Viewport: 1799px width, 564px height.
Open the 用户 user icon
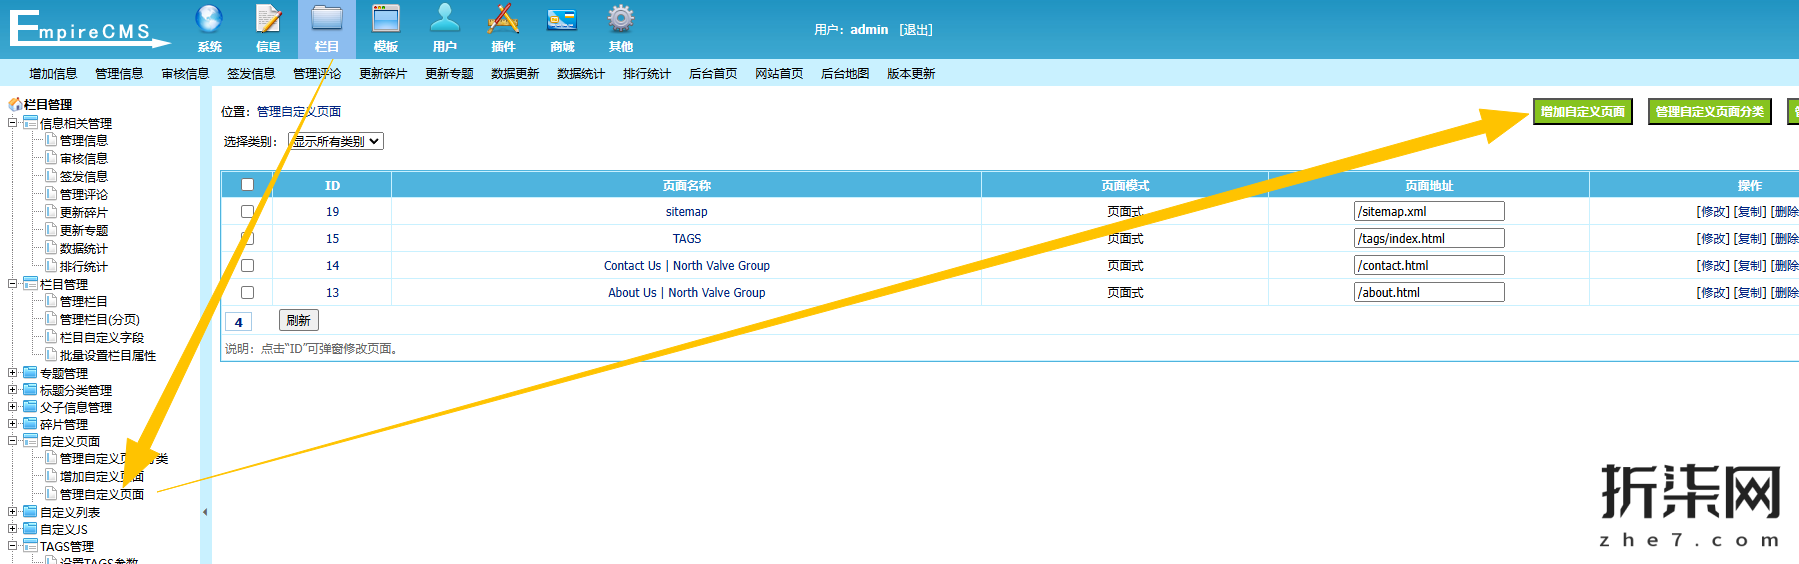(x=445, y=19)
